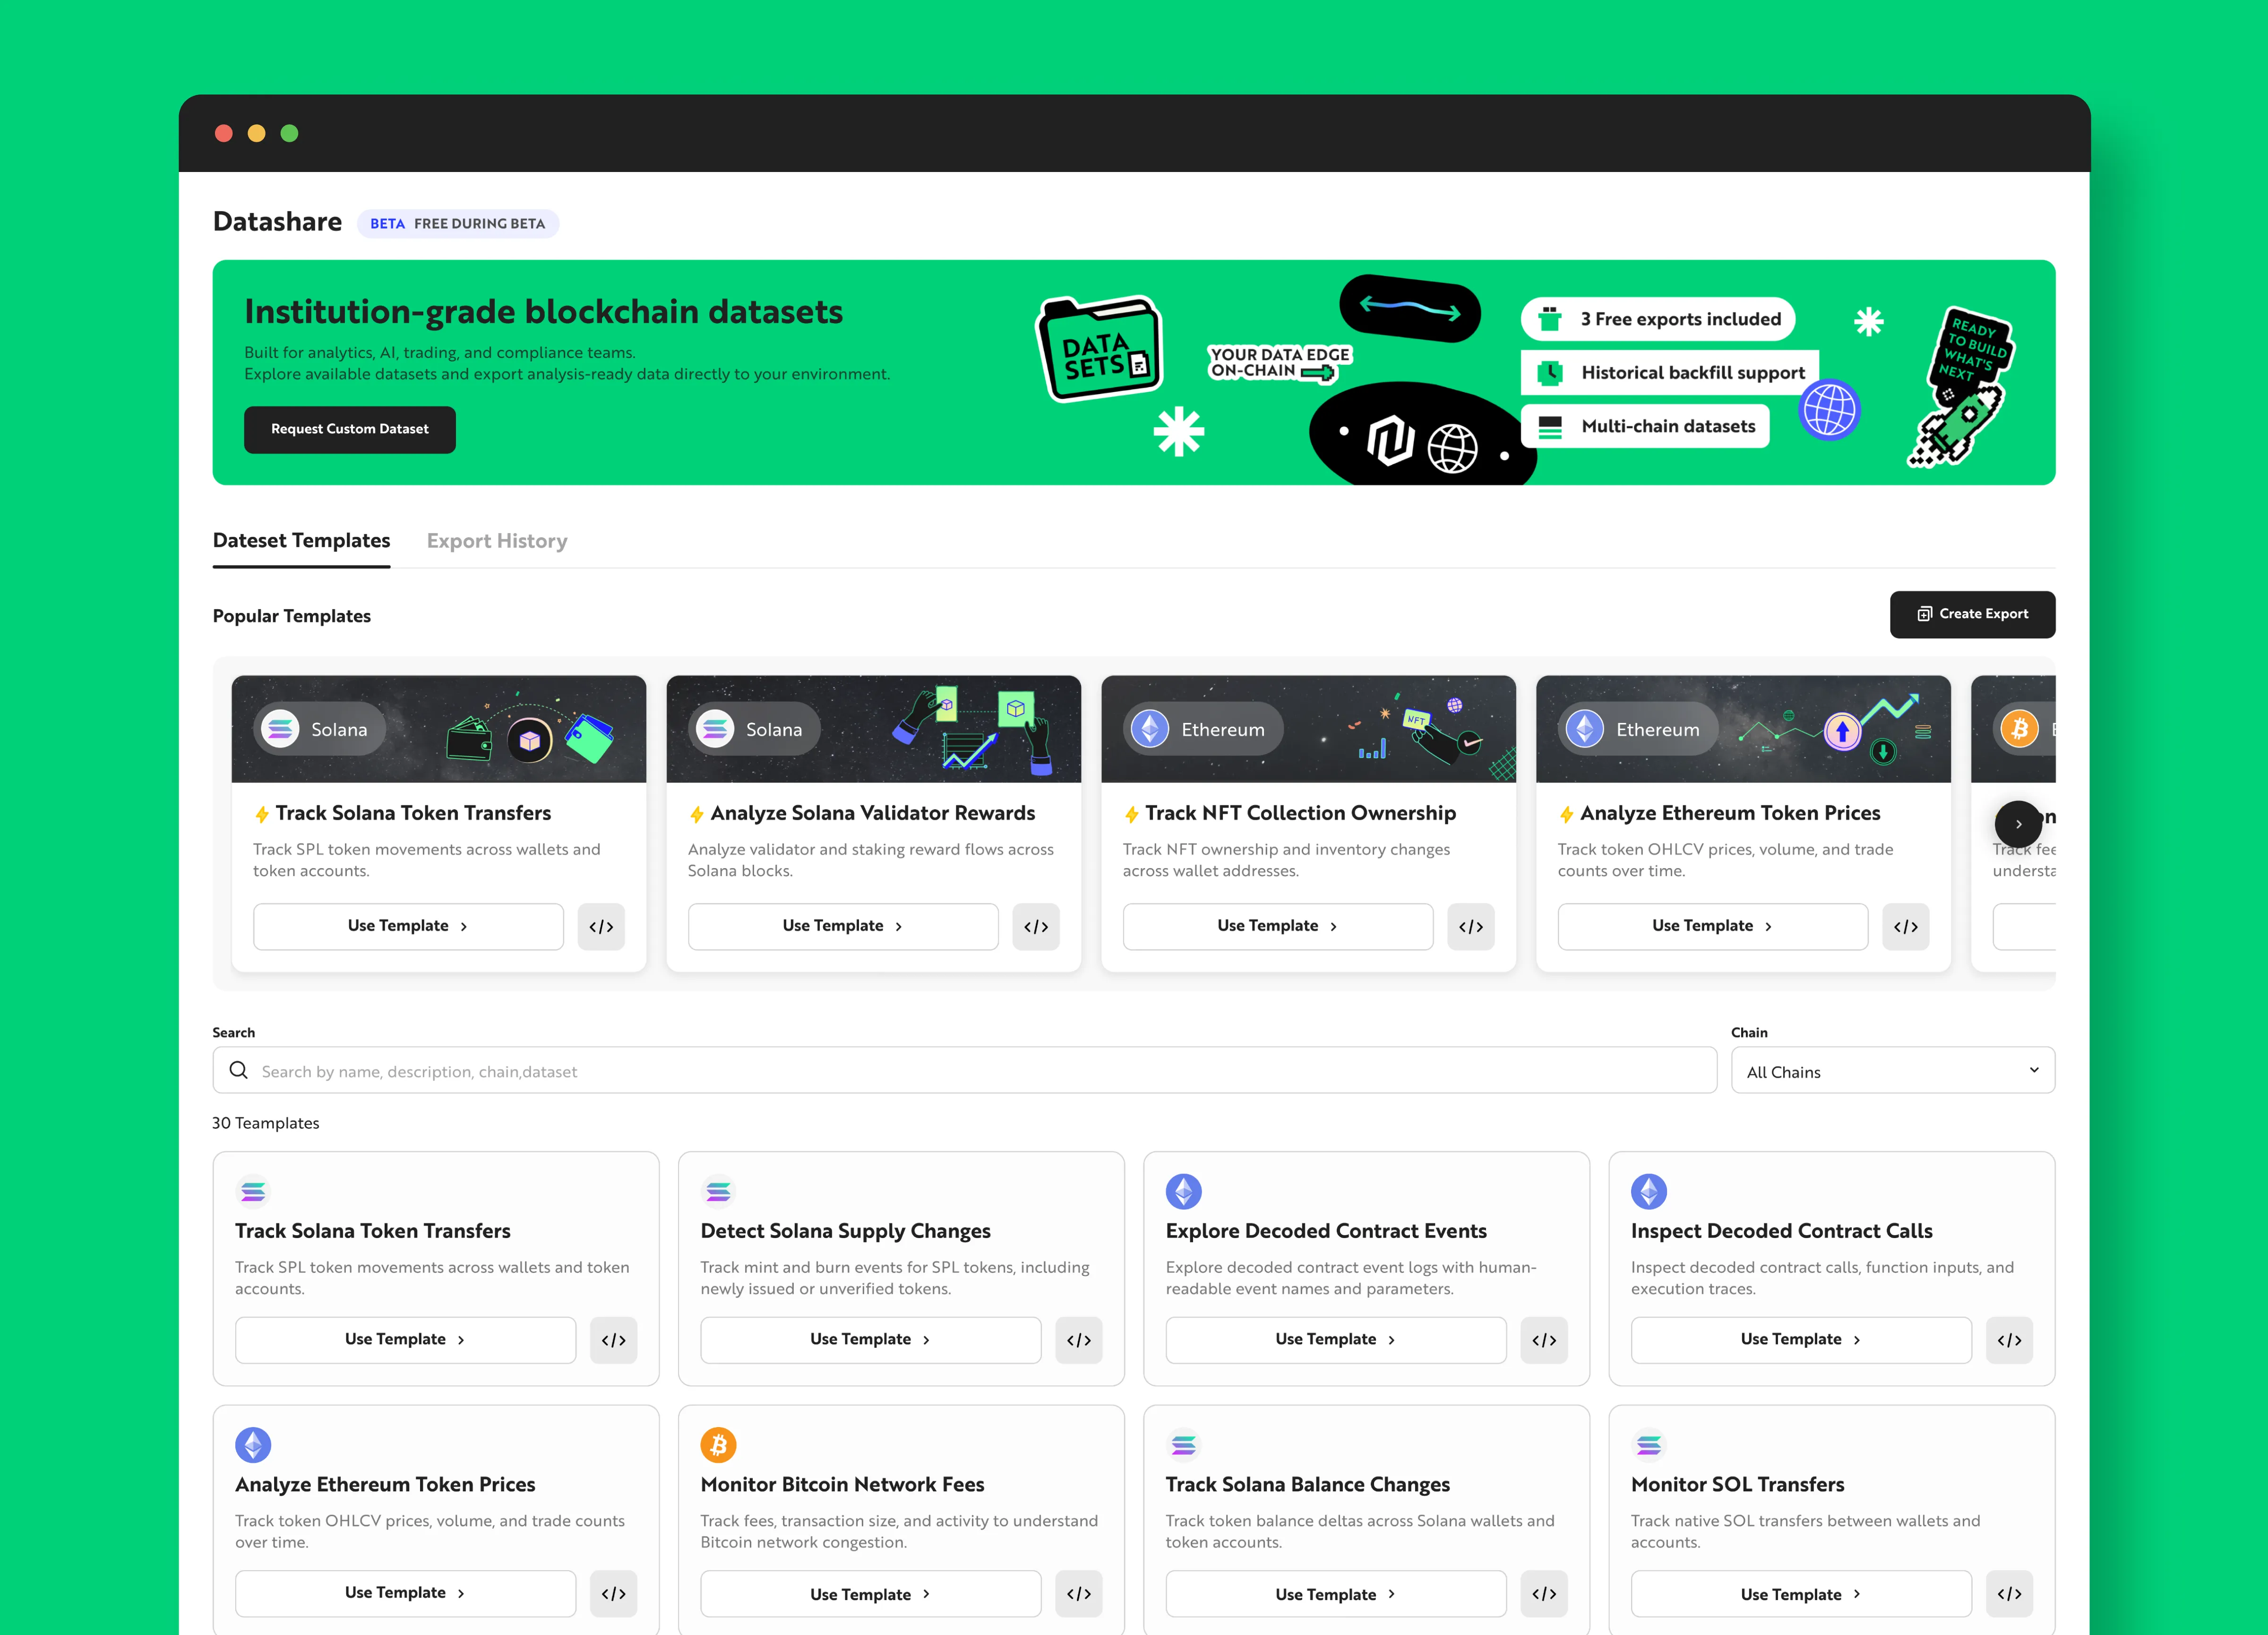Screen dimensions: 2268x1635
Task: Open code view for popular Analyze Ethereum Token Prices
Action: click(1906, 926)
